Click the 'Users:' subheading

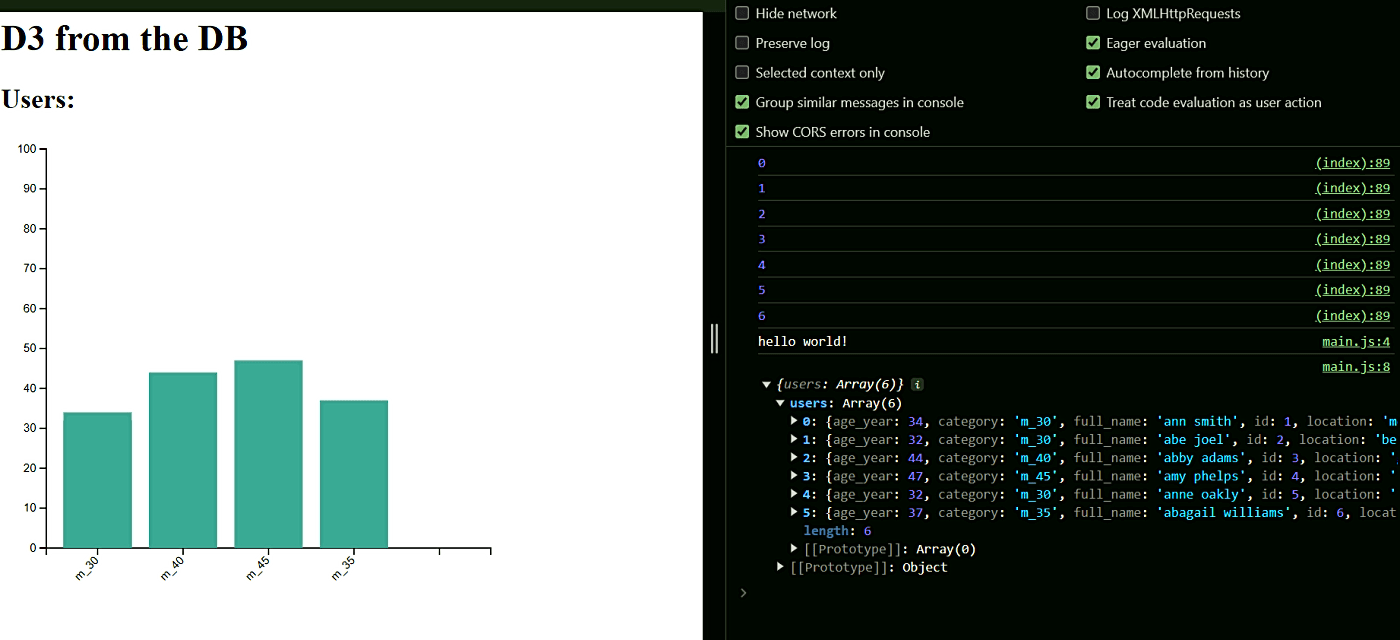[38, 100]
